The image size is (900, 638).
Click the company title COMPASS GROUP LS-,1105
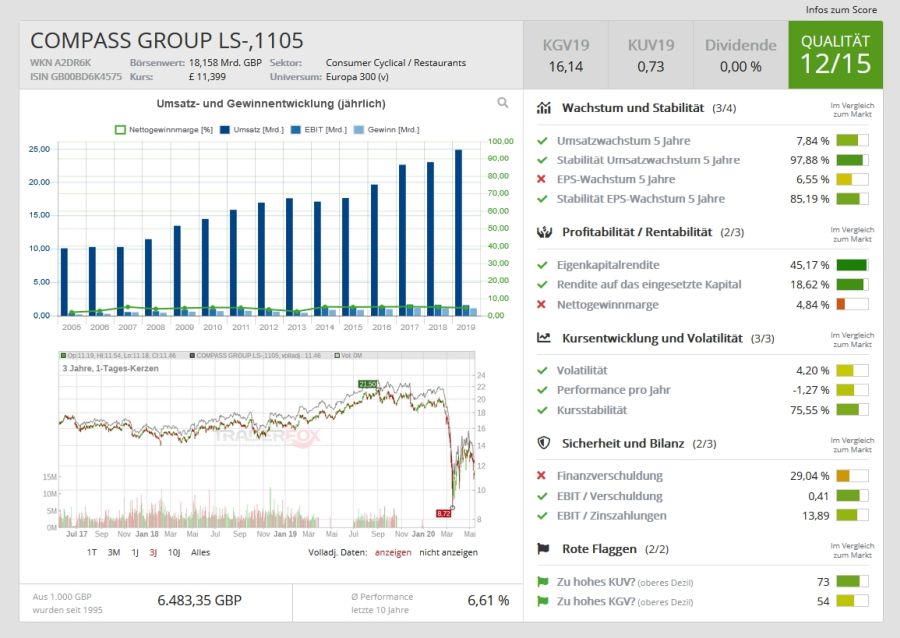pos(166,41)
